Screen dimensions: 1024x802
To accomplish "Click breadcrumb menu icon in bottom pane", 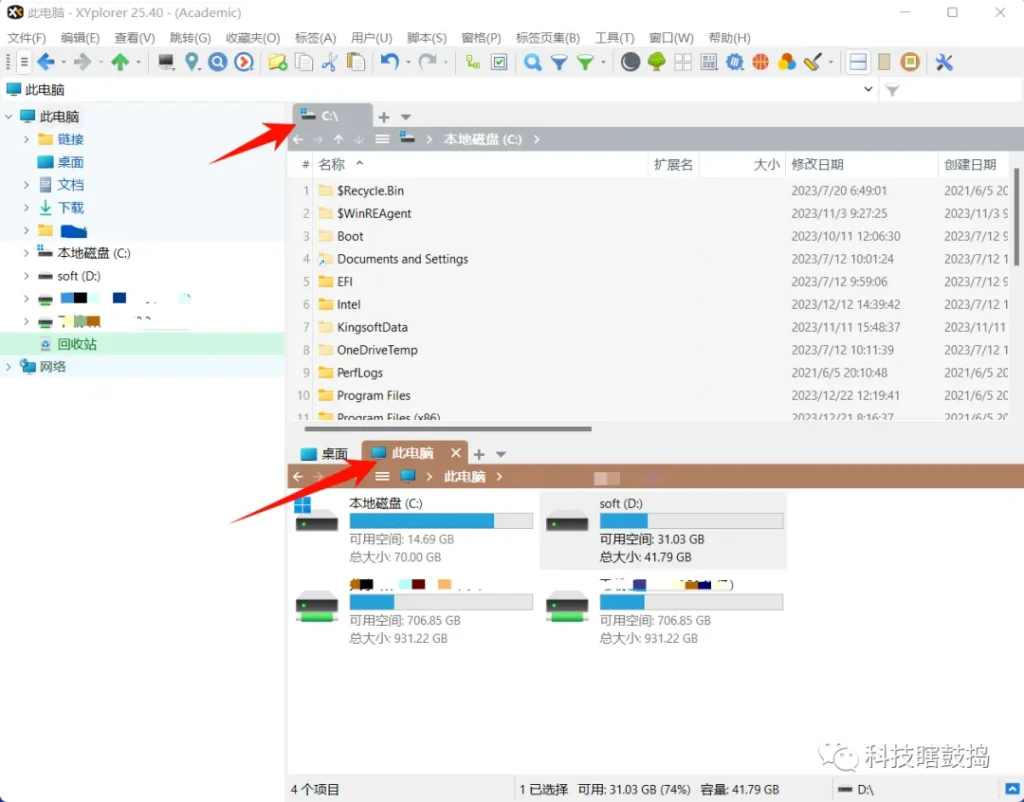I will click(382, 477).
